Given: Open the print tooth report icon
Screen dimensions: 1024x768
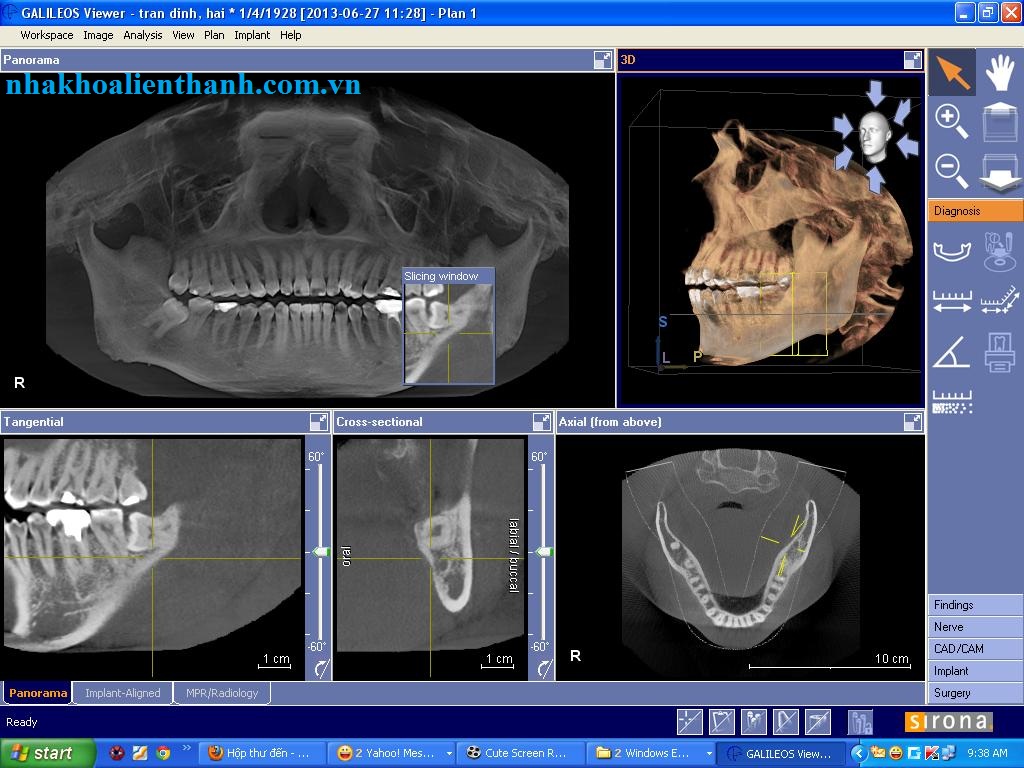Looking at the screenshot, I should coord(999,352).
